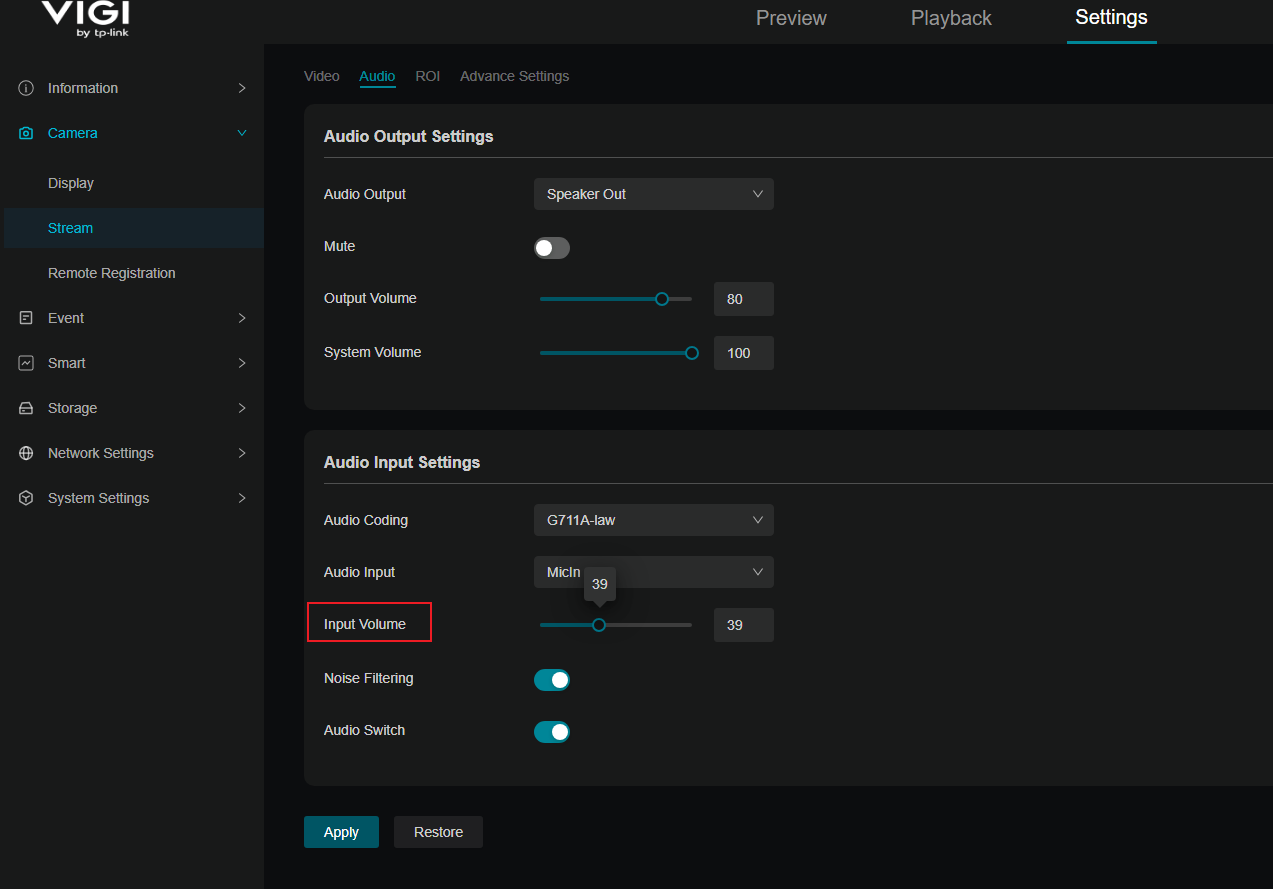1273x889 pixels.
Task: Expand the System Settings chevron
Action: pos(242,498)
